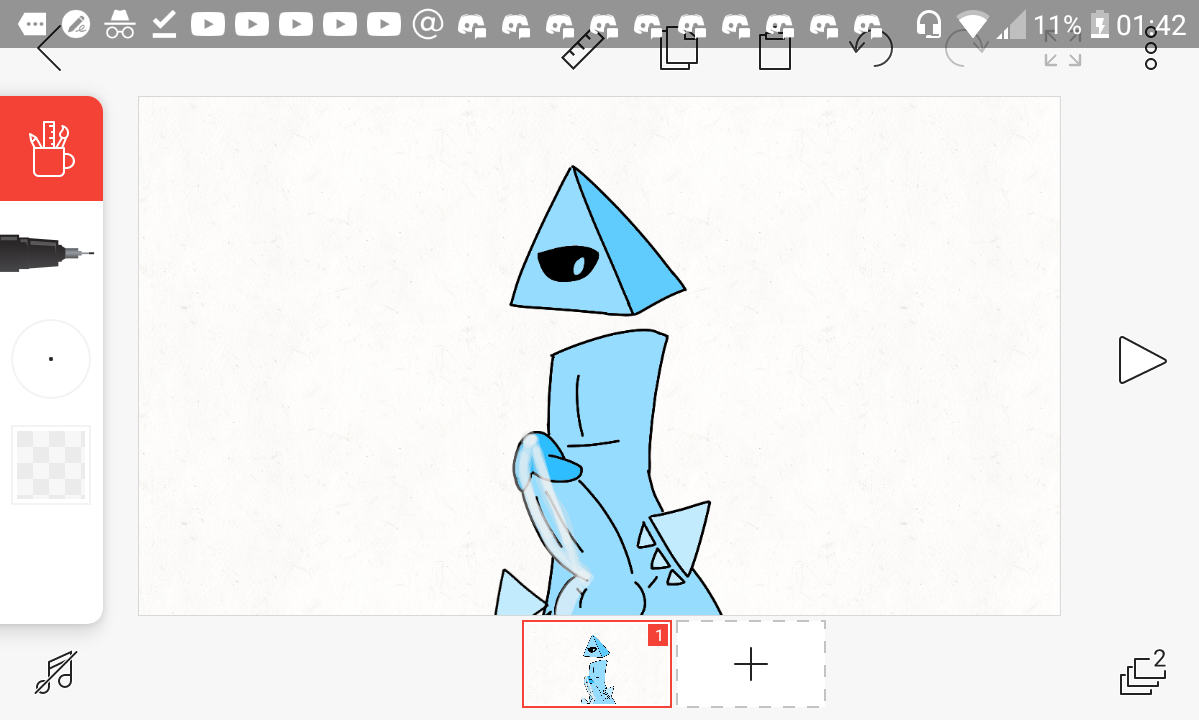Play the animation preview
This screenshot has height=720, width=1199.
click(x=1141, y=360)
